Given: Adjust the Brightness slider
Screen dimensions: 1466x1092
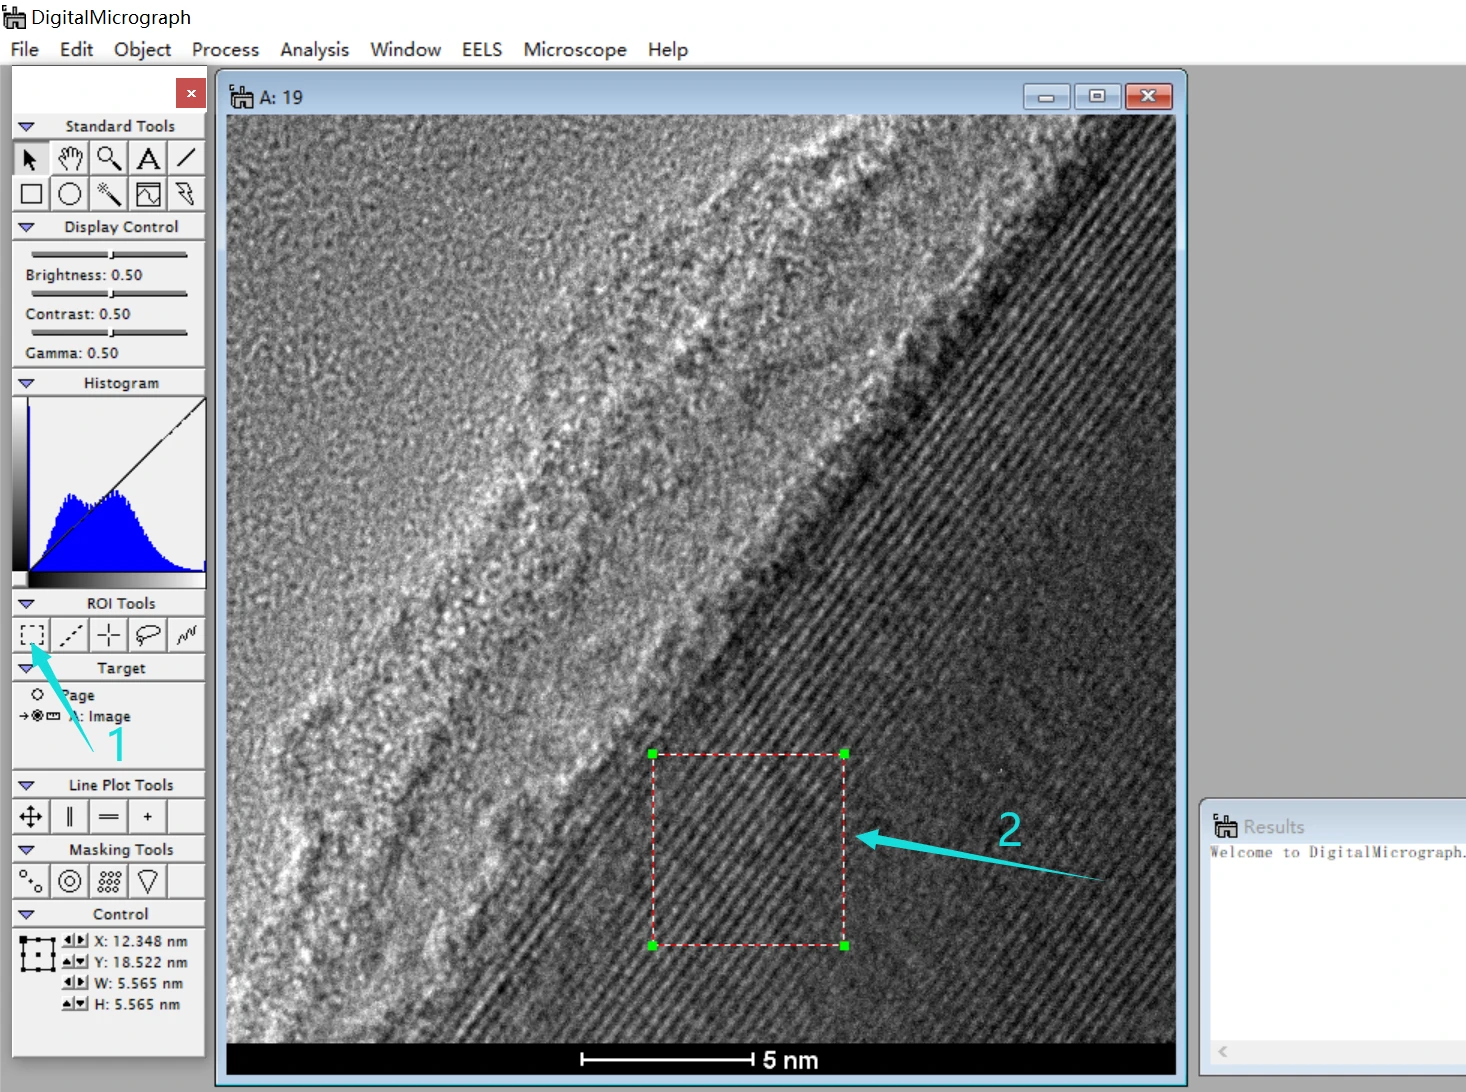Looking at the screenshot, I should click(x=109, y=255).
